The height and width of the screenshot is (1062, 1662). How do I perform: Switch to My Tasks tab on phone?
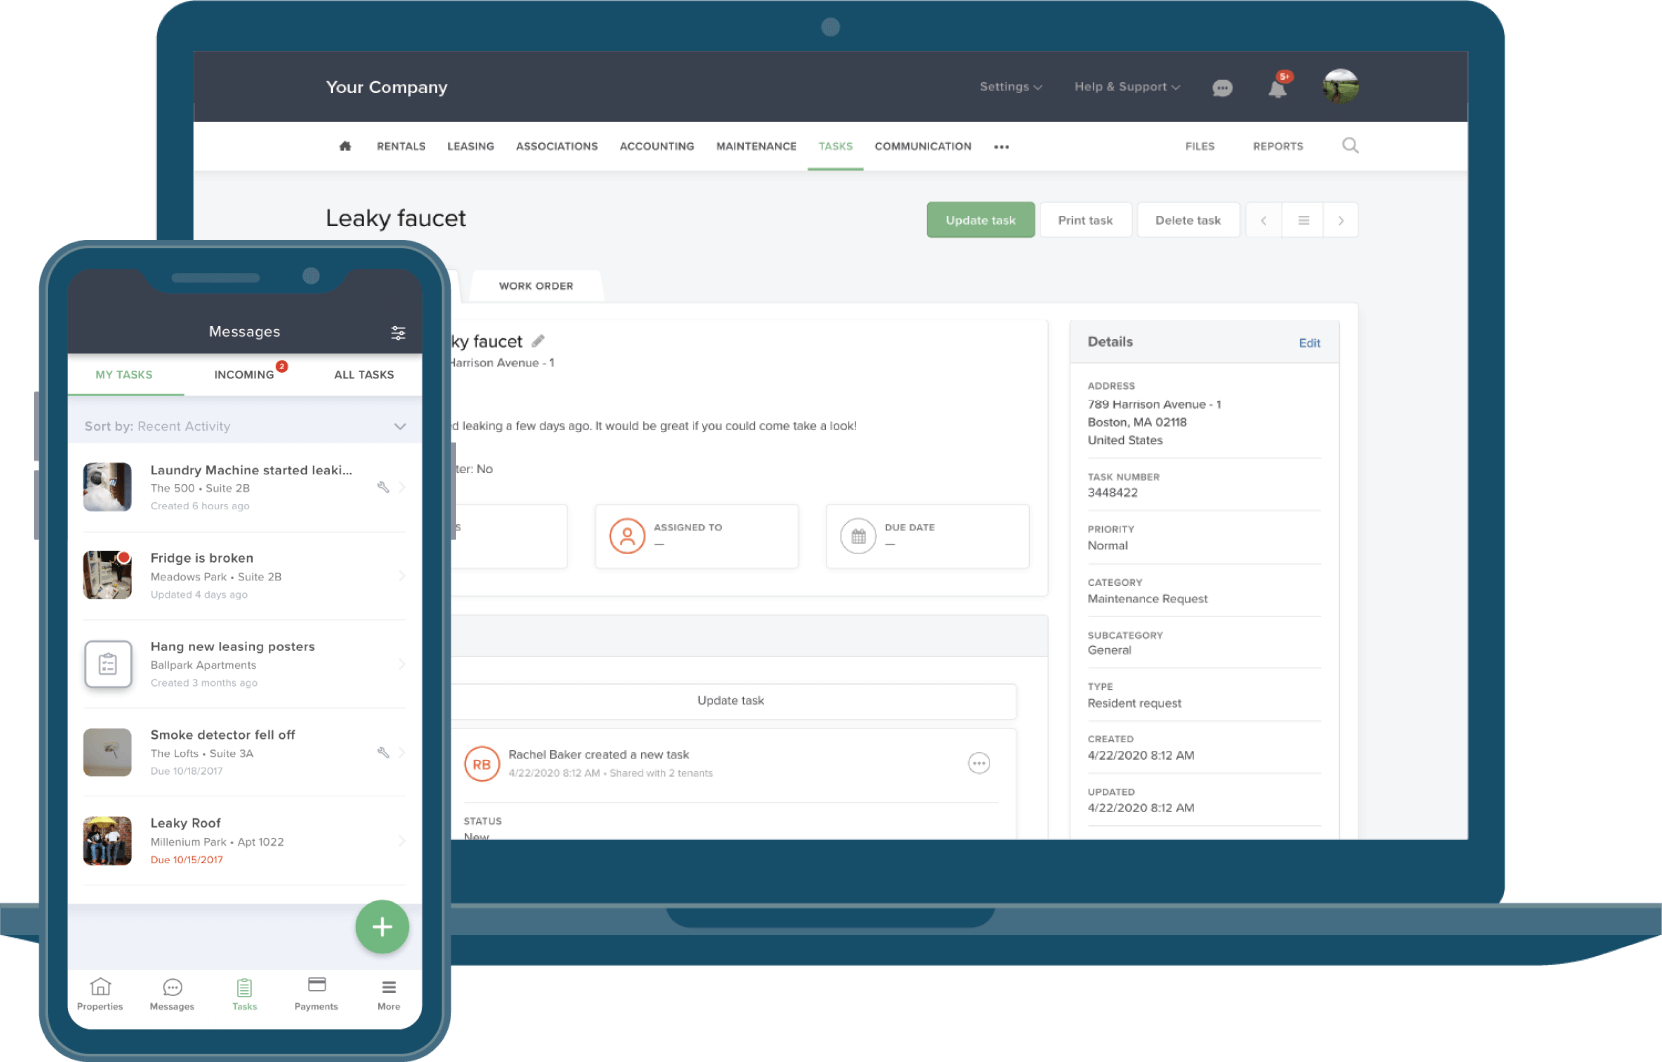tap(124, 375)
